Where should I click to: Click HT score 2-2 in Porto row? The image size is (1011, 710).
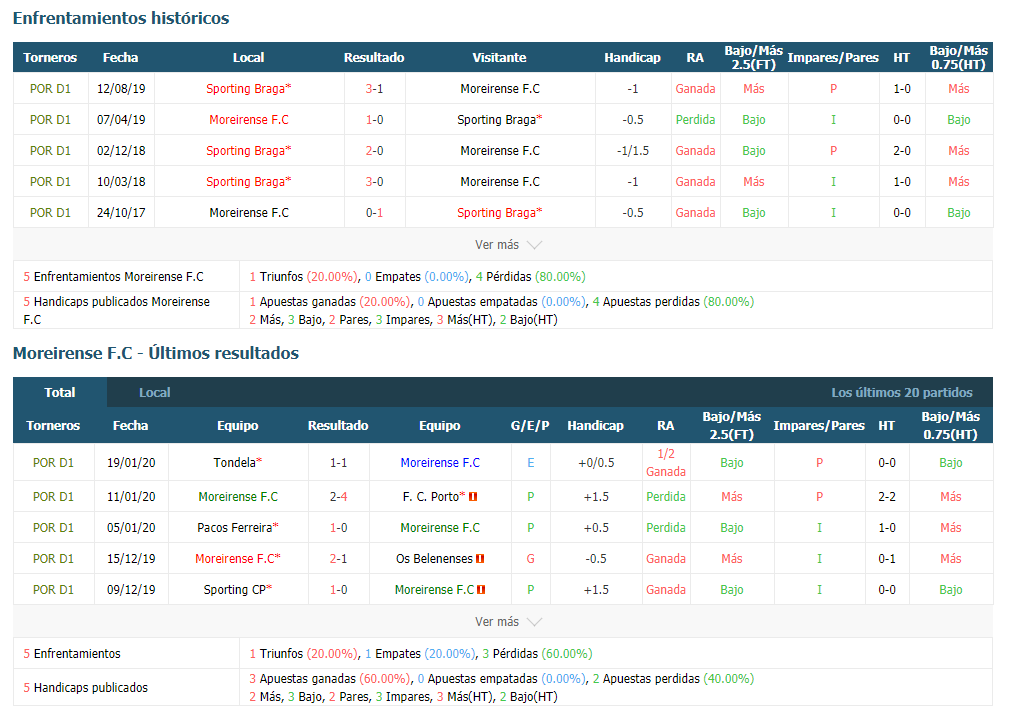[887, 497]
